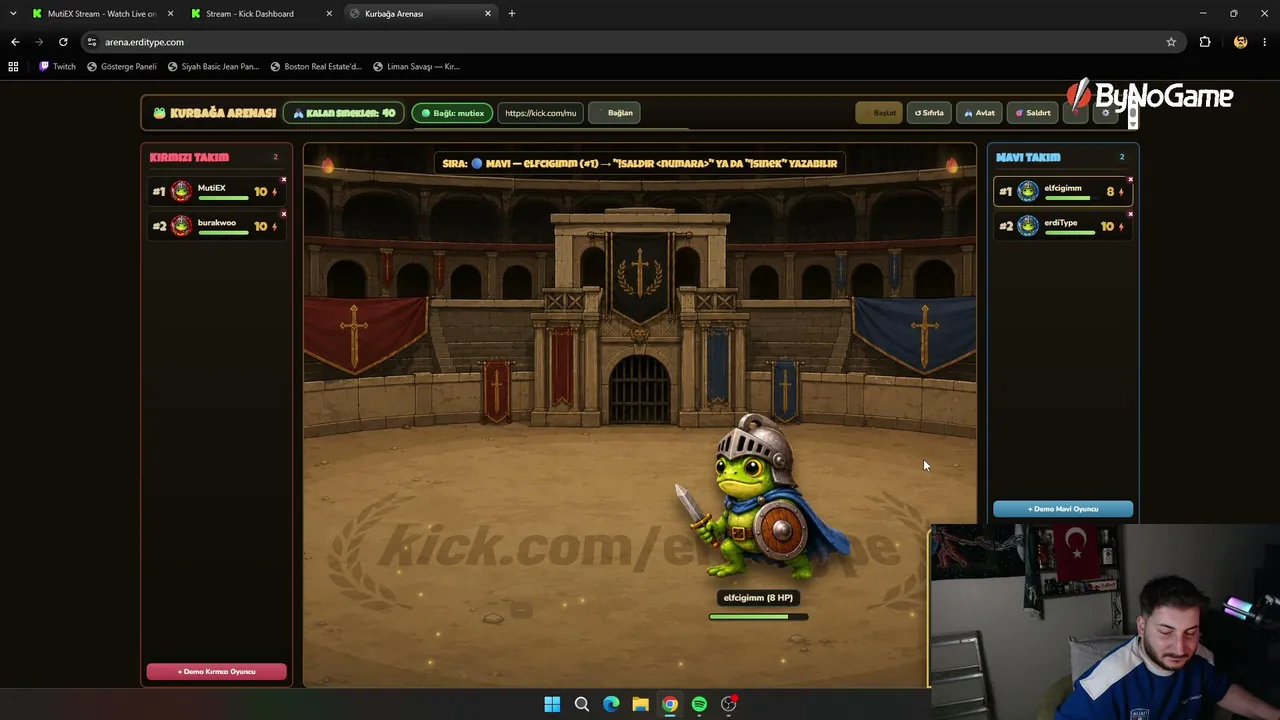Remove MutiEX from the red team
The image size is (1280, 720).
pyautogui.click(x=284, y=180)
